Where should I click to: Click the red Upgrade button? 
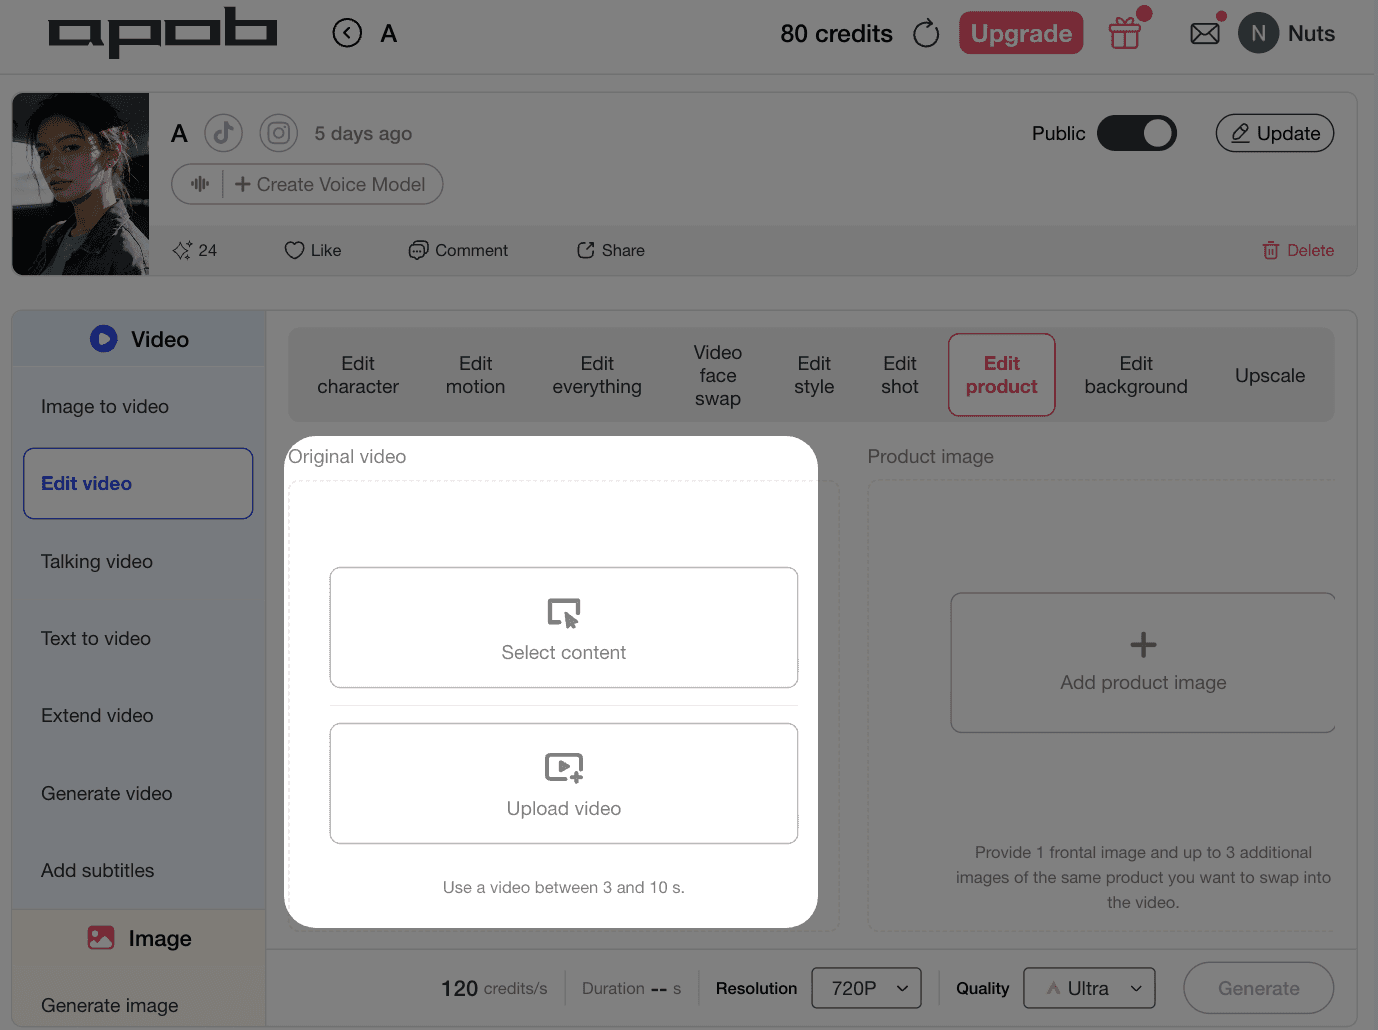pos(1021,33)
